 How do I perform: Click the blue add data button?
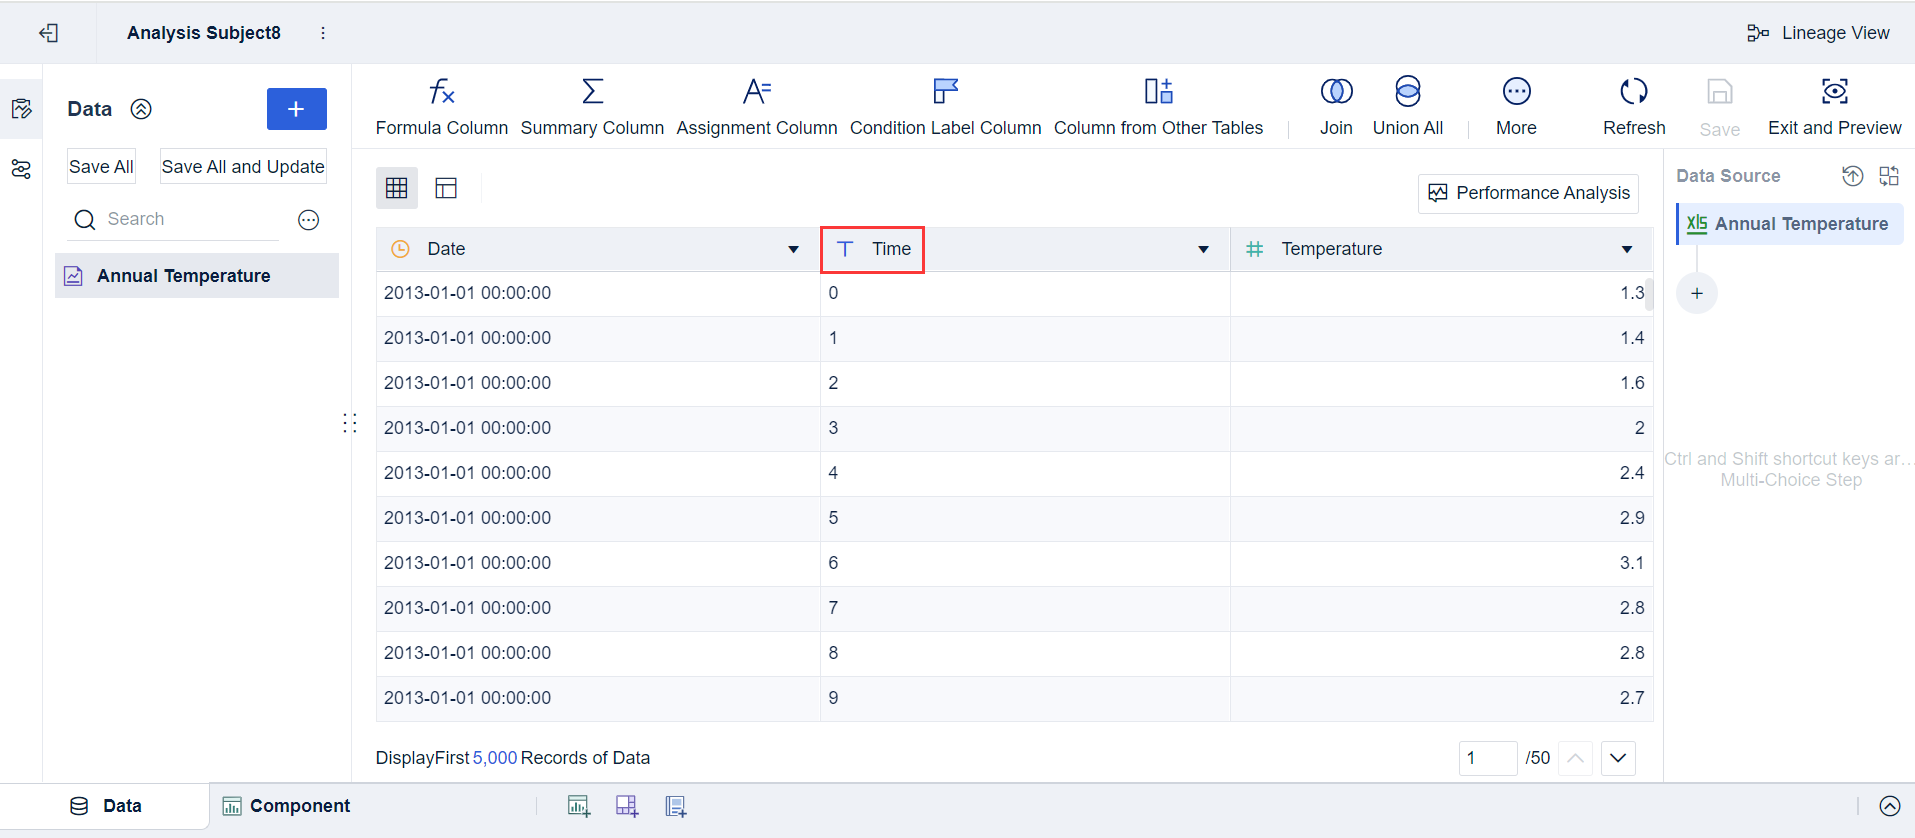pos(296,109)
